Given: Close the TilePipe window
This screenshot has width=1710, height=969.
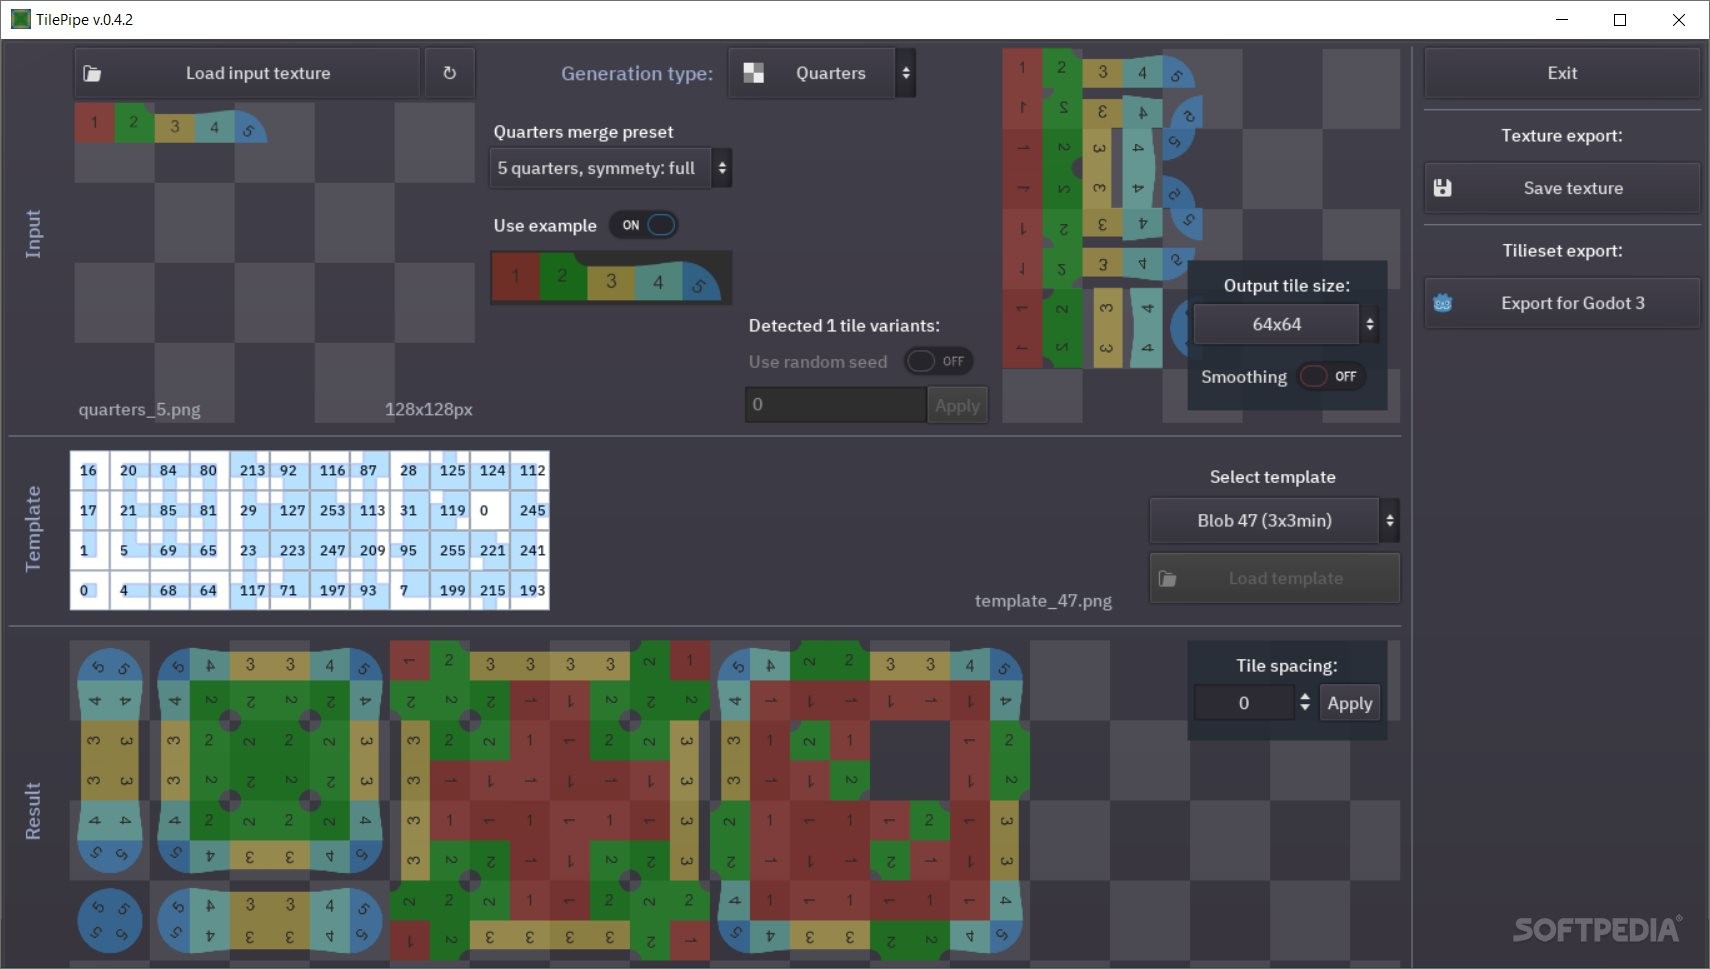Looking at the screenshot, I should (1679, 20).
